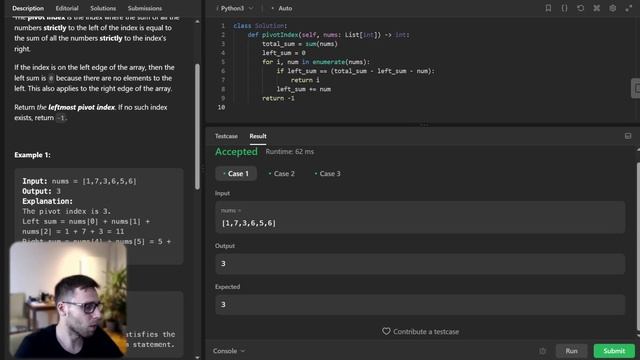This screenshot has width=640, height=360.
Task: Click code line 'return -1'
Action: [278, 98]
